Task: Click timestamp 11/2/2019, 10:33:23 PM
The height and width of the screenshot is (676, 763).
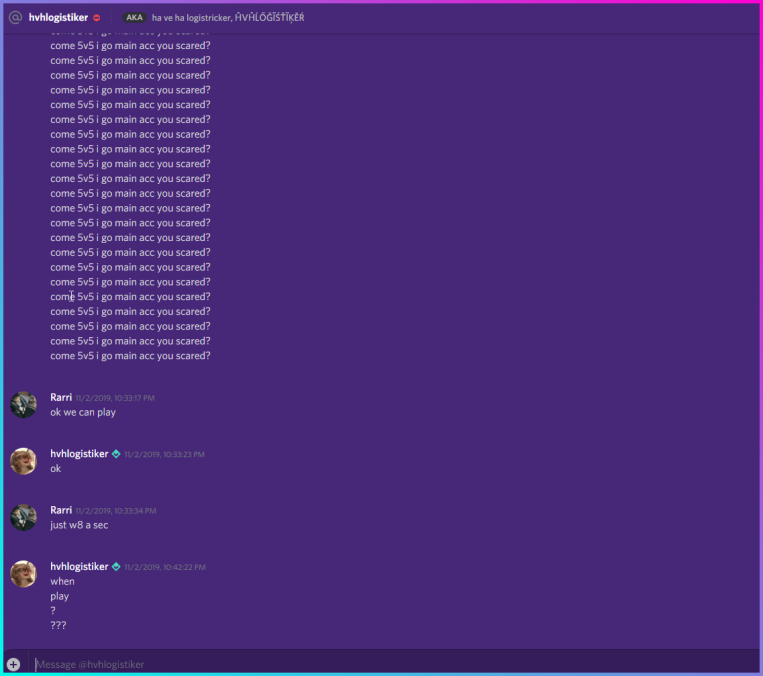Action: coord(164,455)
